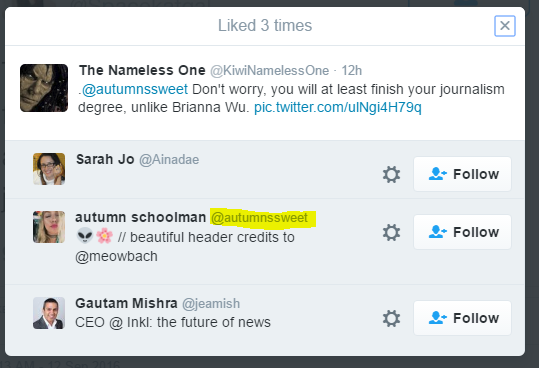Open highlighted @autumnssweet handle in list
This screenshot has height=368, width=539.
(x=259, y=218)
